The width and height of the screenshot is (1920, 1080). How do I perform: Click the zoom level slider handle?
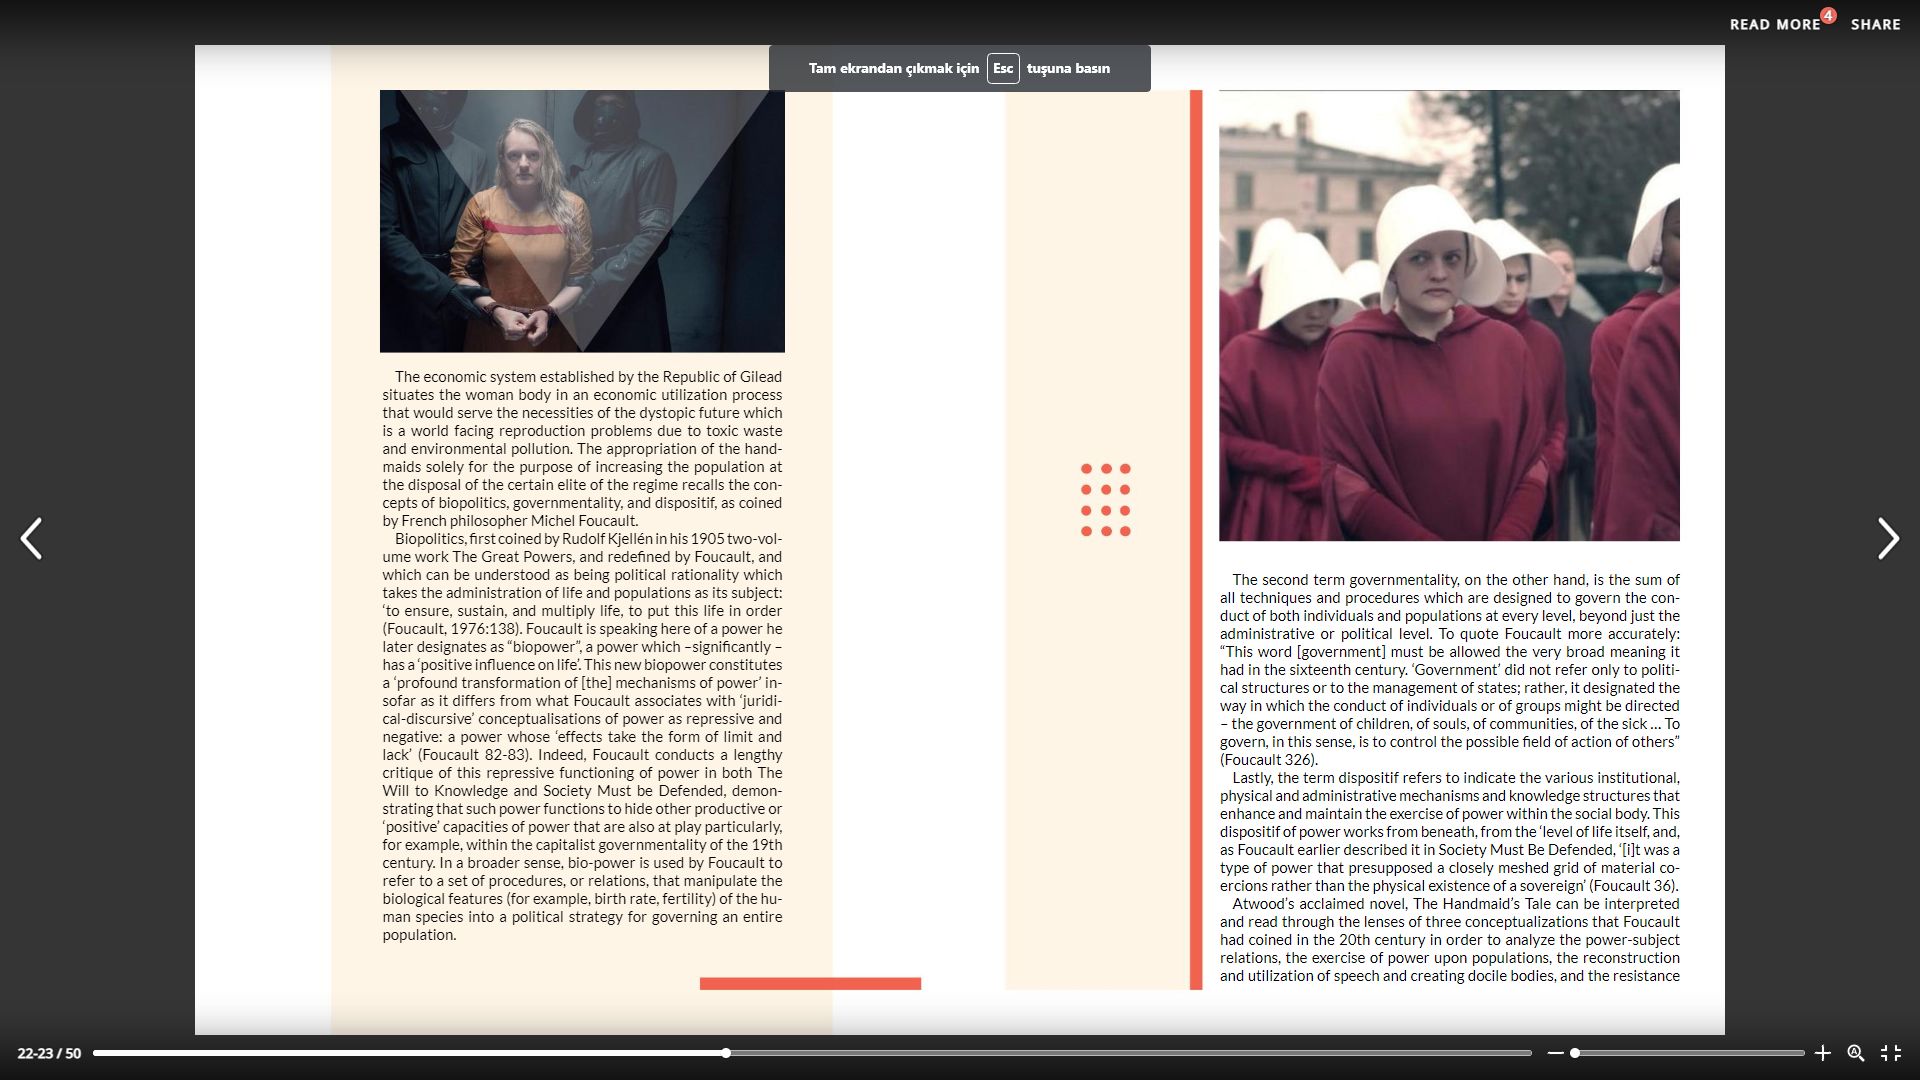point(1575,1053)
